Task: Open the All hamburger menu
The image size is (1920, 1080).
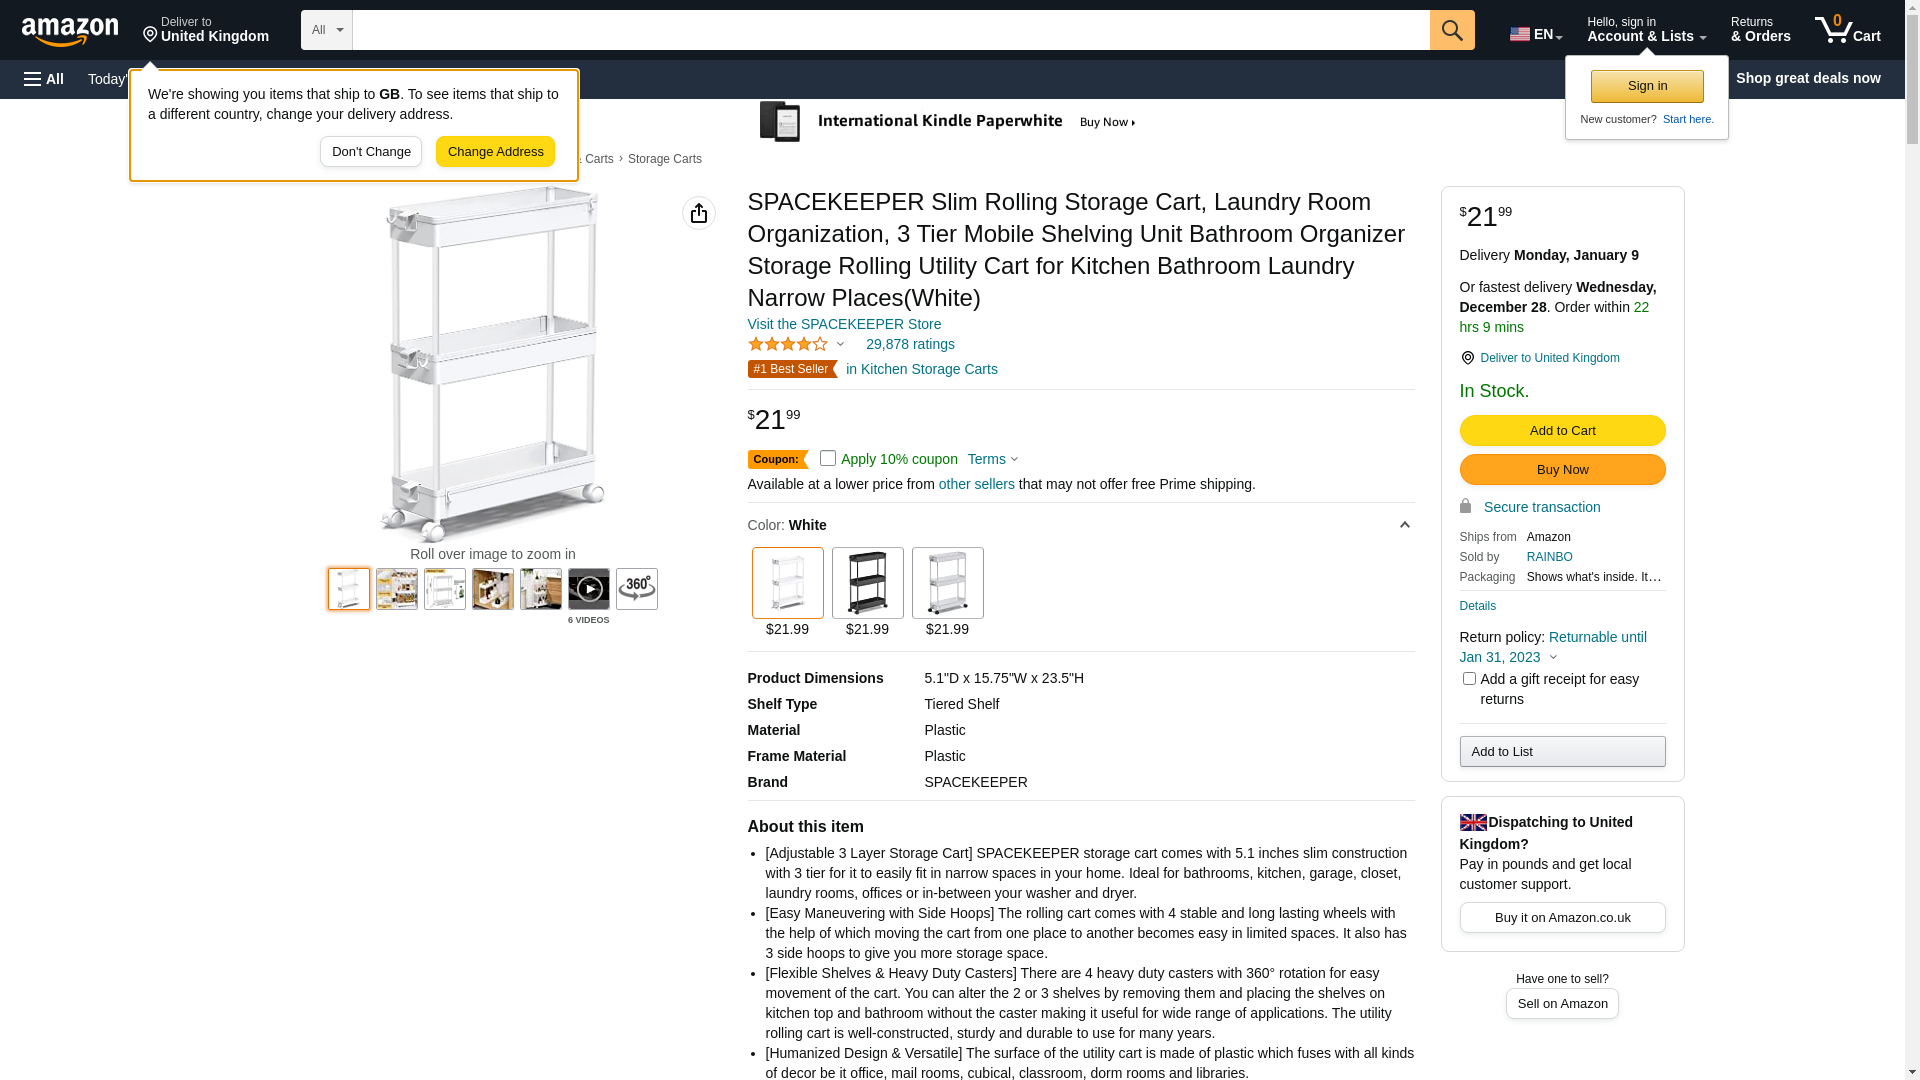Action: [x=44, y=79]
